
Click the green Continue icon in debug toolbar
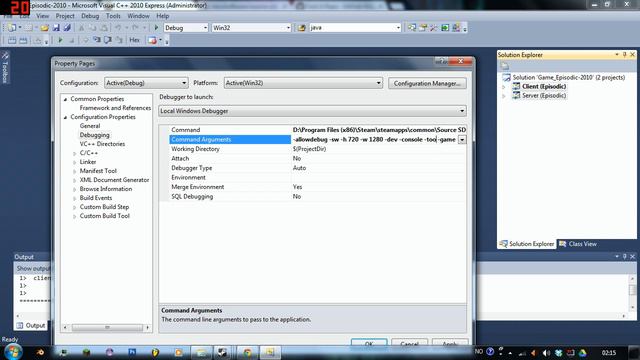coord(60,40)
